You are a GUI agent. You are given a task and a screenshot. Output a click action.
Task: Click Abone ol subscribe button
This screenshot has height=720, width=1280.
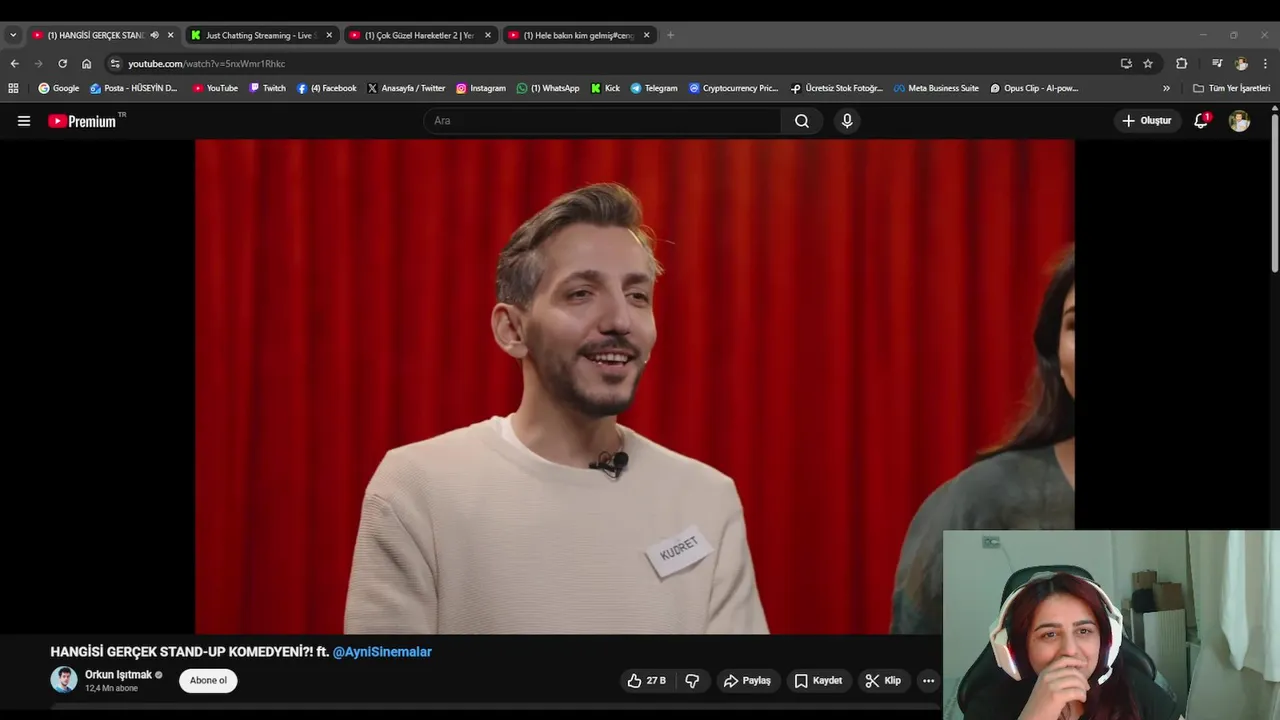pyautogui.click(x=208, y=681)
